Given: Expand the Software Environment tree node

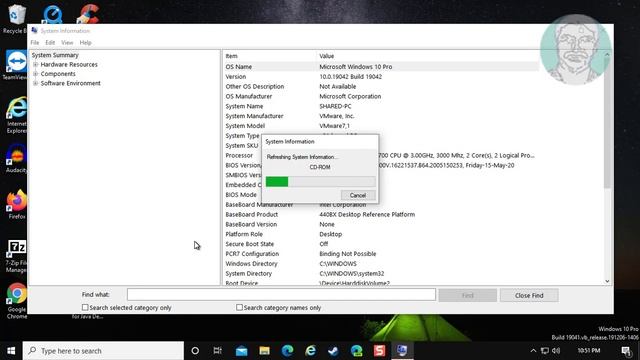Looking at the screenshot, I should click(x=36, y=83).
